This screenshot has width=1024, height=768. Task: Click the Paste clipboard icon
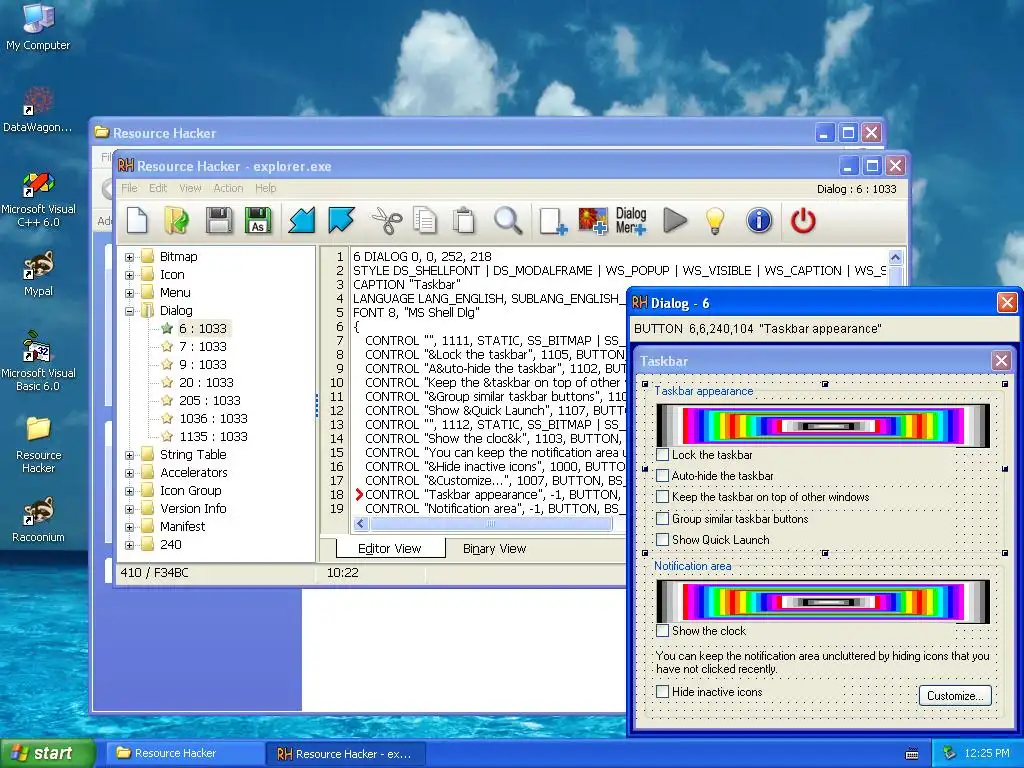coord(464,220)
